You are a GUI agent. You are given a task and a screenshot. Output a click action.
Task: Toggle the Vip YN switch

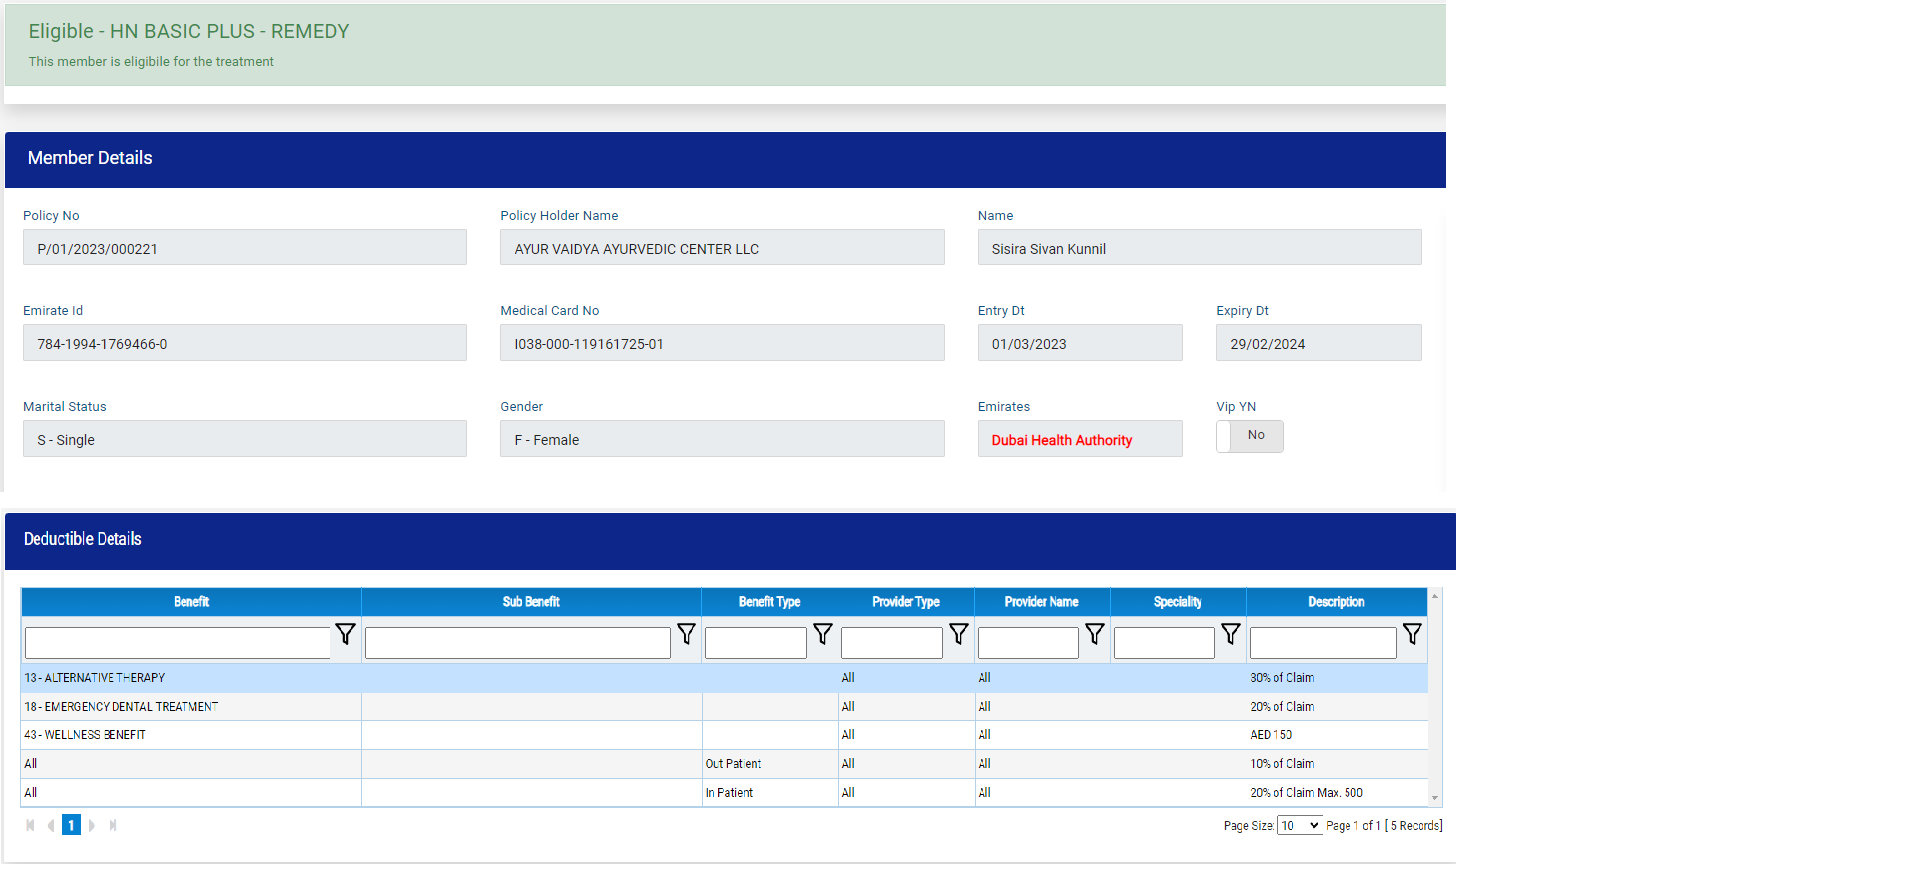pyautogui.click(x=1249, y=436)
